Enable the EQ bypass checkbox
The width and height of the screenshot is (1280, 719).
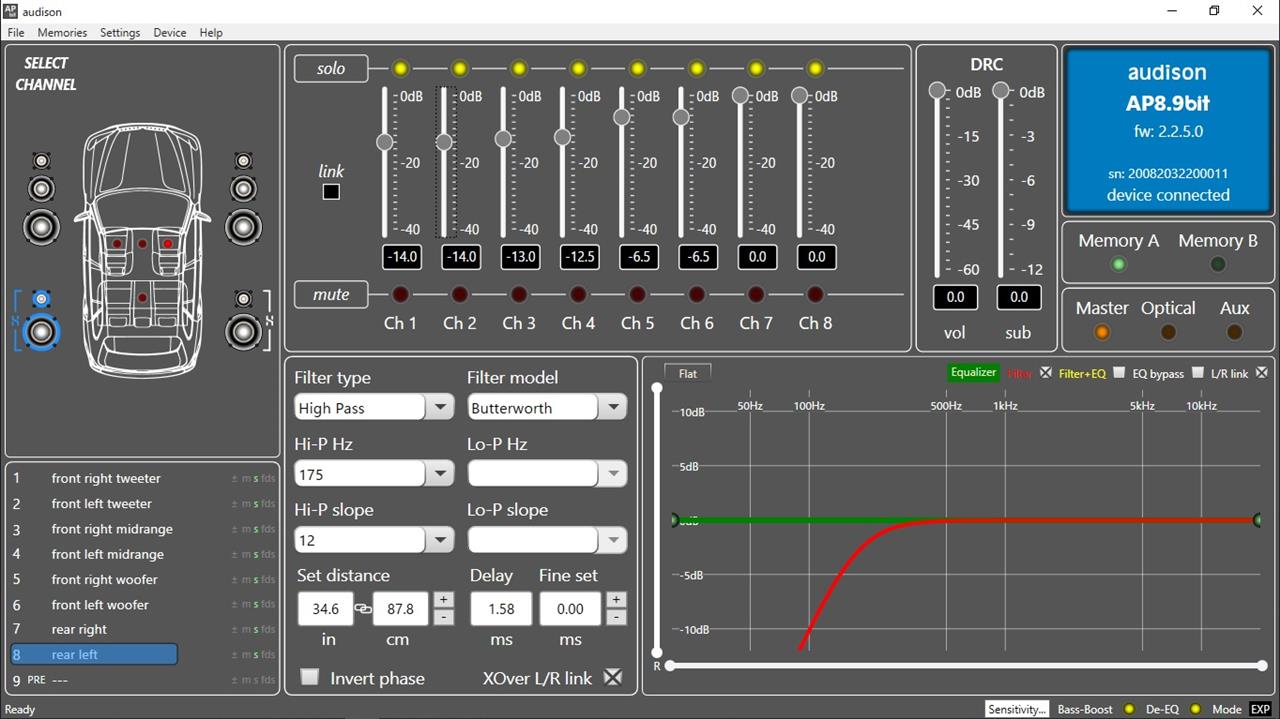tap(1197, 372)
